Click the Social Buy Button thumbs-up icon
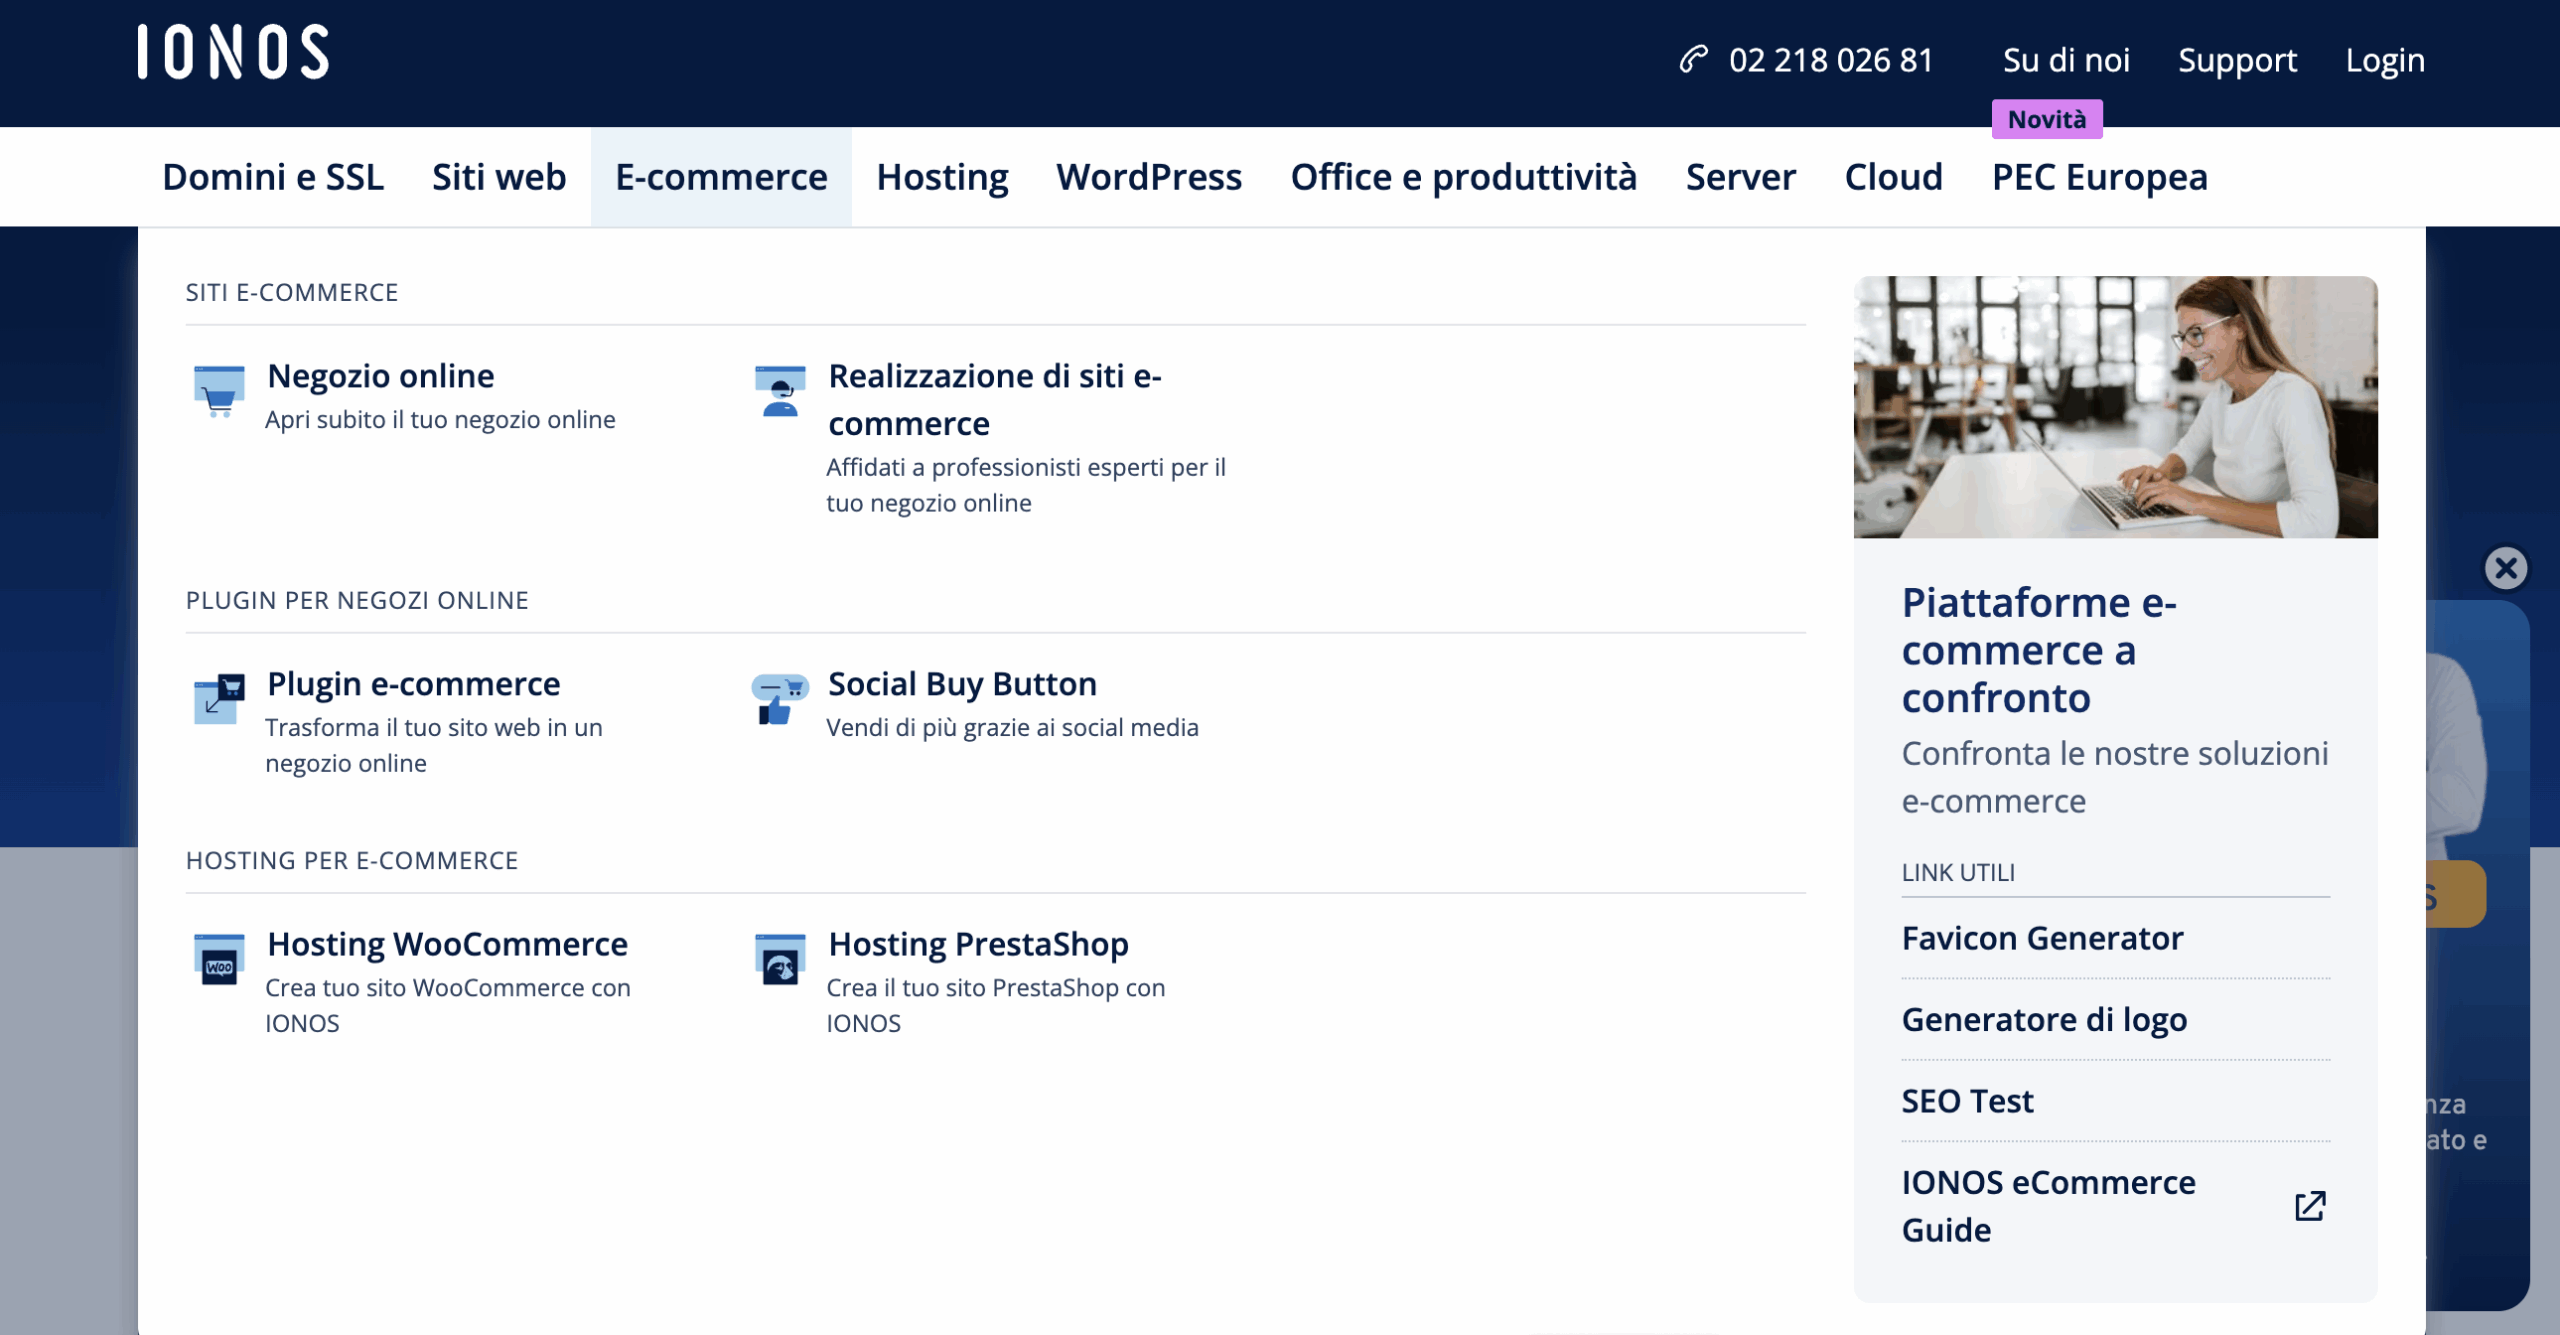 (x=780, y=698)
